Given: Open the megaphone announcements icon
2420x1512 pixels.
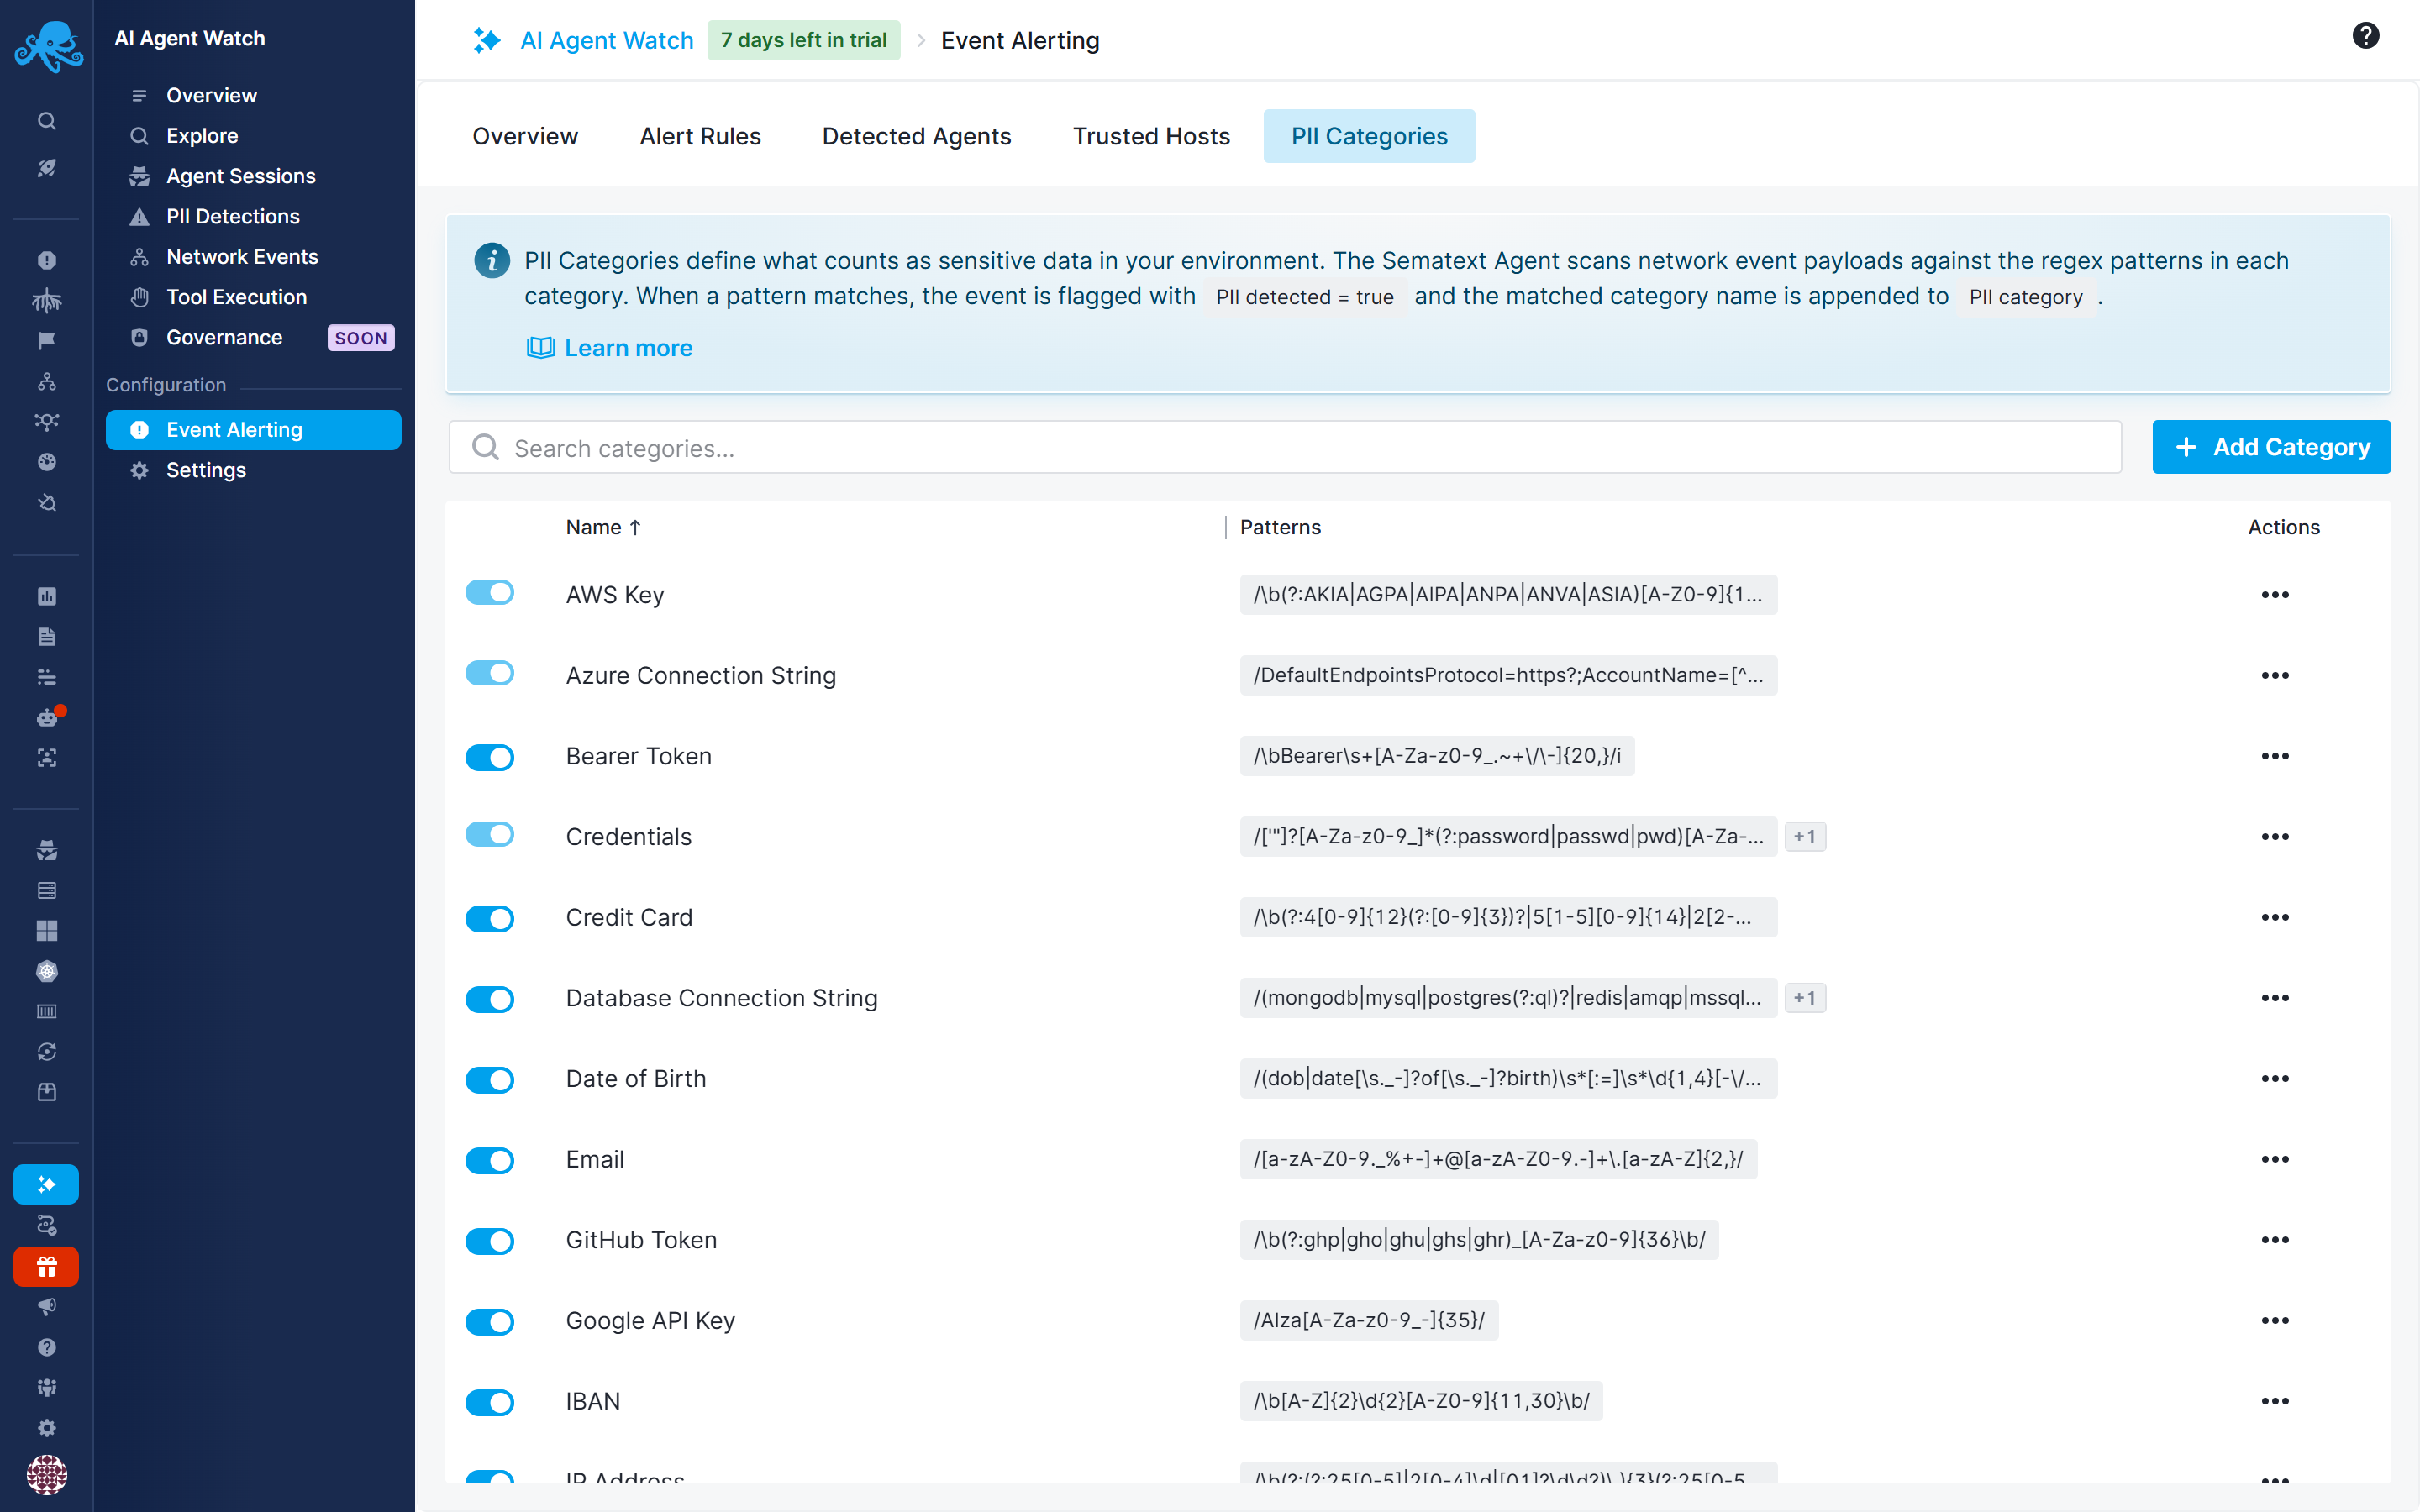Looking at the screenshot, I should tap(46, 1307).
